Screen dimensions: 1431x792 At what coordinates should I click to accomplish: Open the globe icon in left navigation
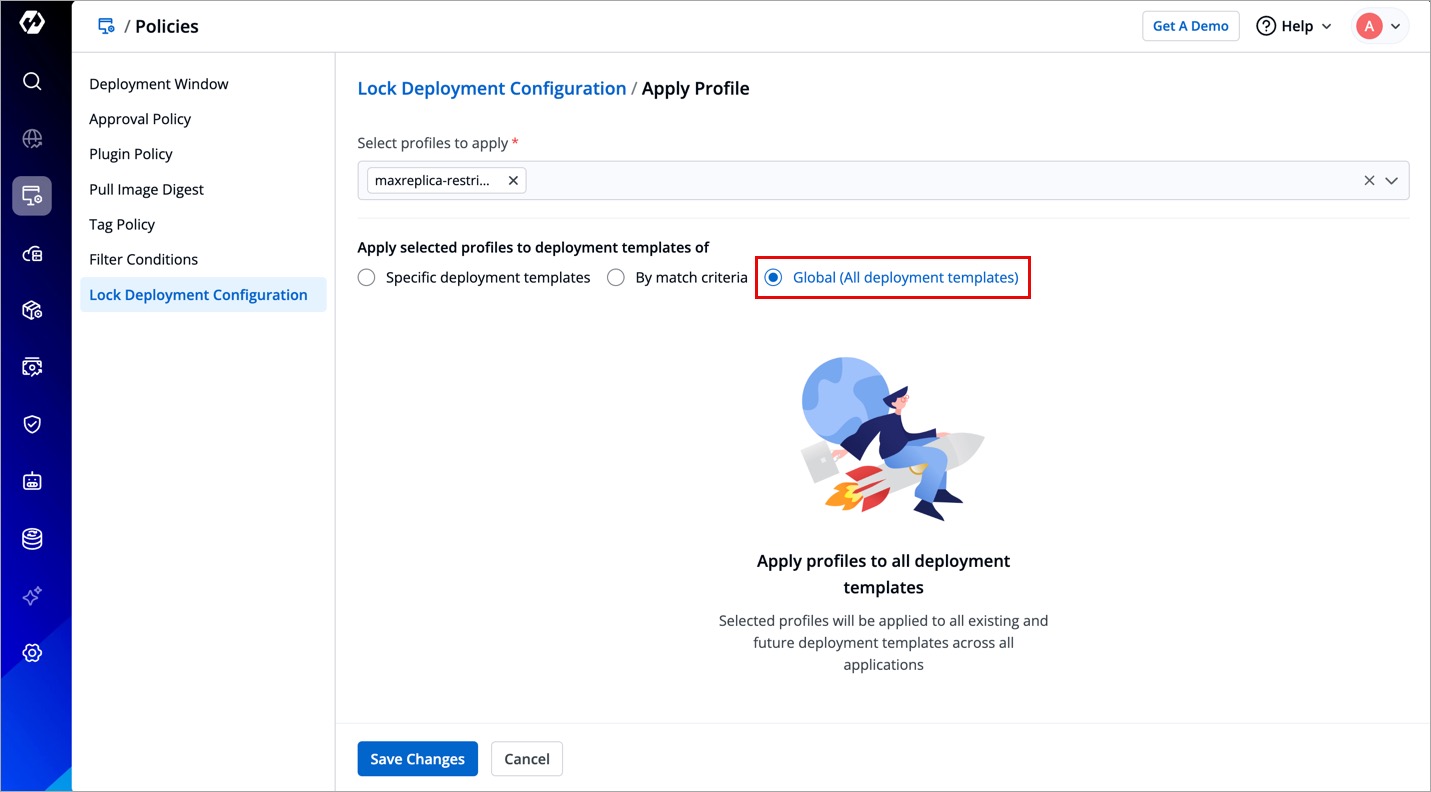click(32, 139)
